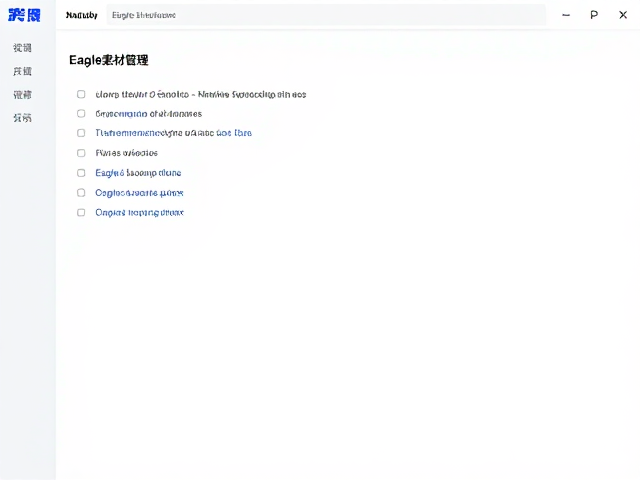Image resolution: width=640 pixels, height=480 pixels.
Task: Click the "Eagle素材管理" page heading
Action: [x=109, y=60]
